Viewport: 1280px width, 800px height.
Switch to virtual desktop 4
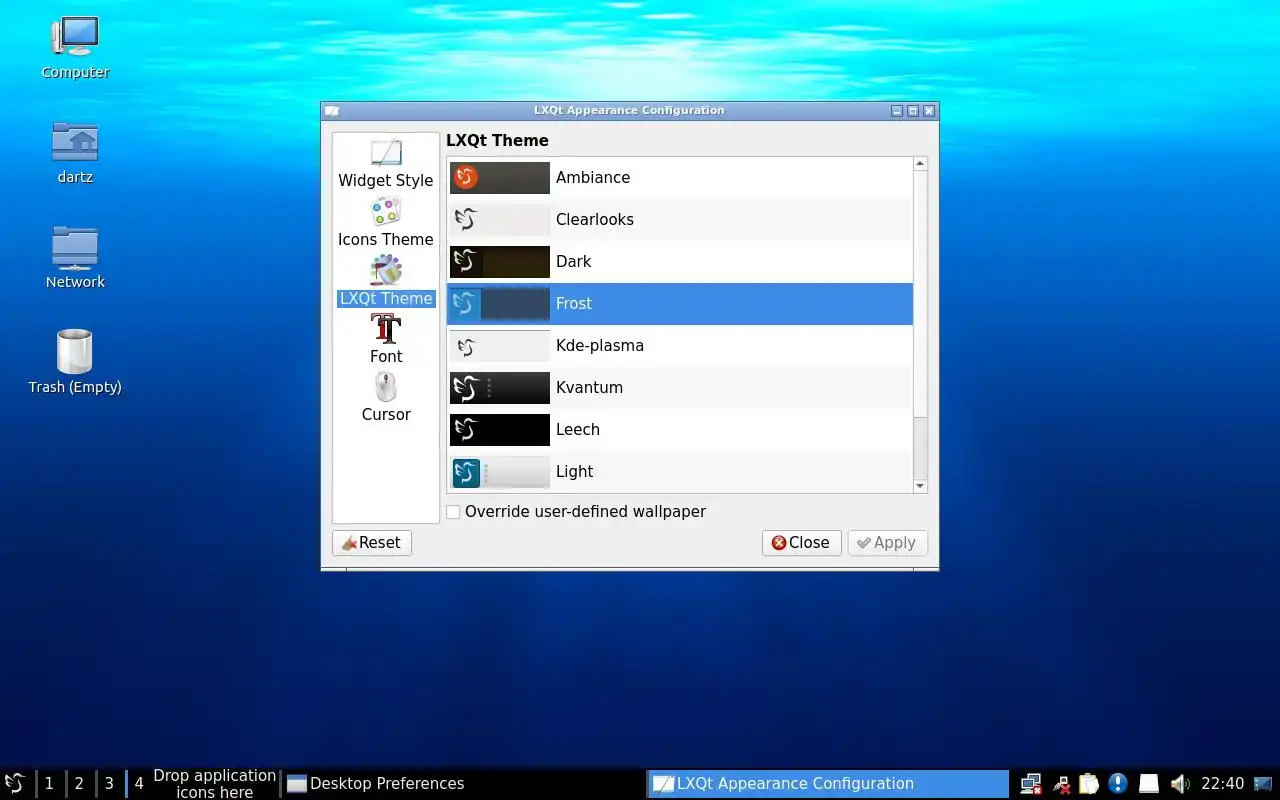click(138, 783)
